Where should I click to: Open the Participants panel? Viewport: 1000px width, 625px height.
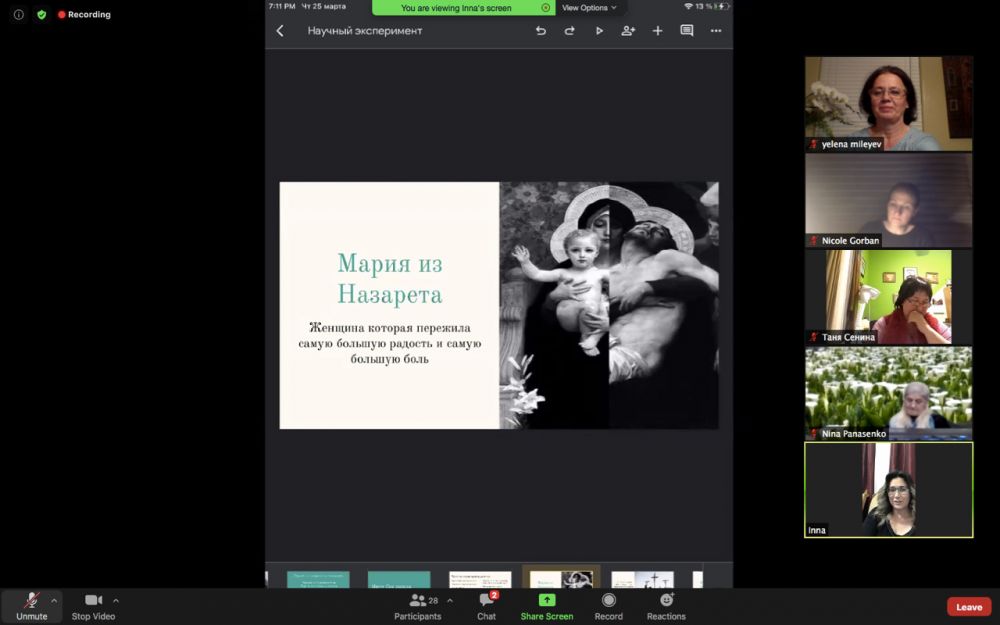pos(418,606)
